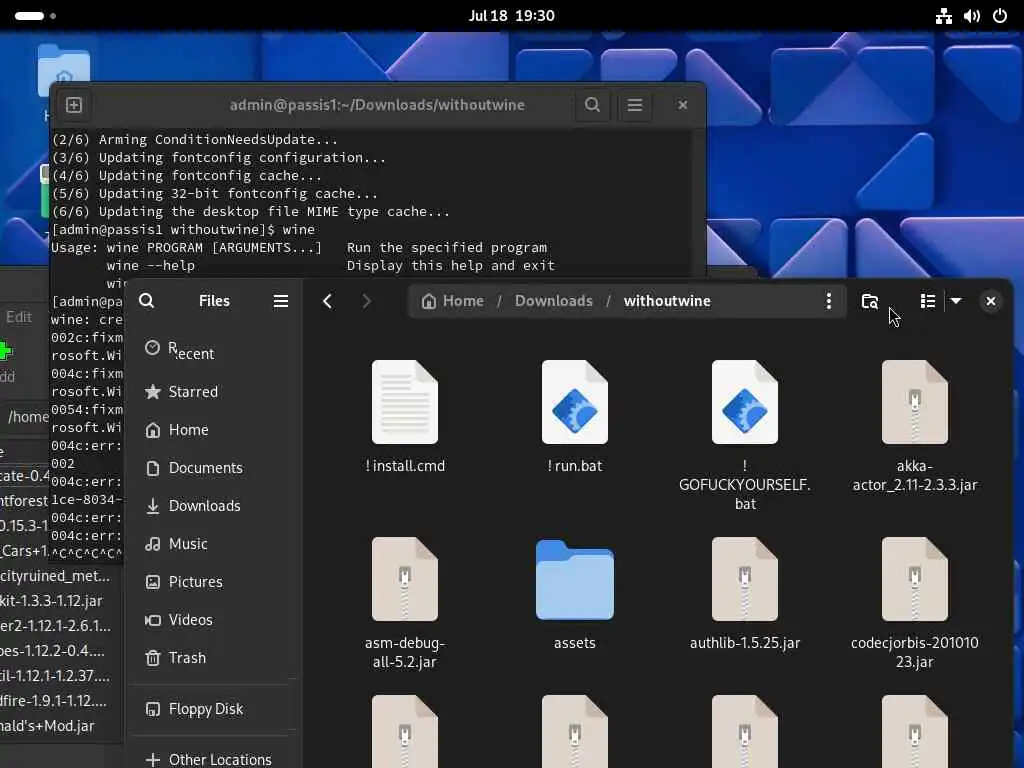Click the !install.cmd file name label
1024x768 pixels.
[405, 466]
